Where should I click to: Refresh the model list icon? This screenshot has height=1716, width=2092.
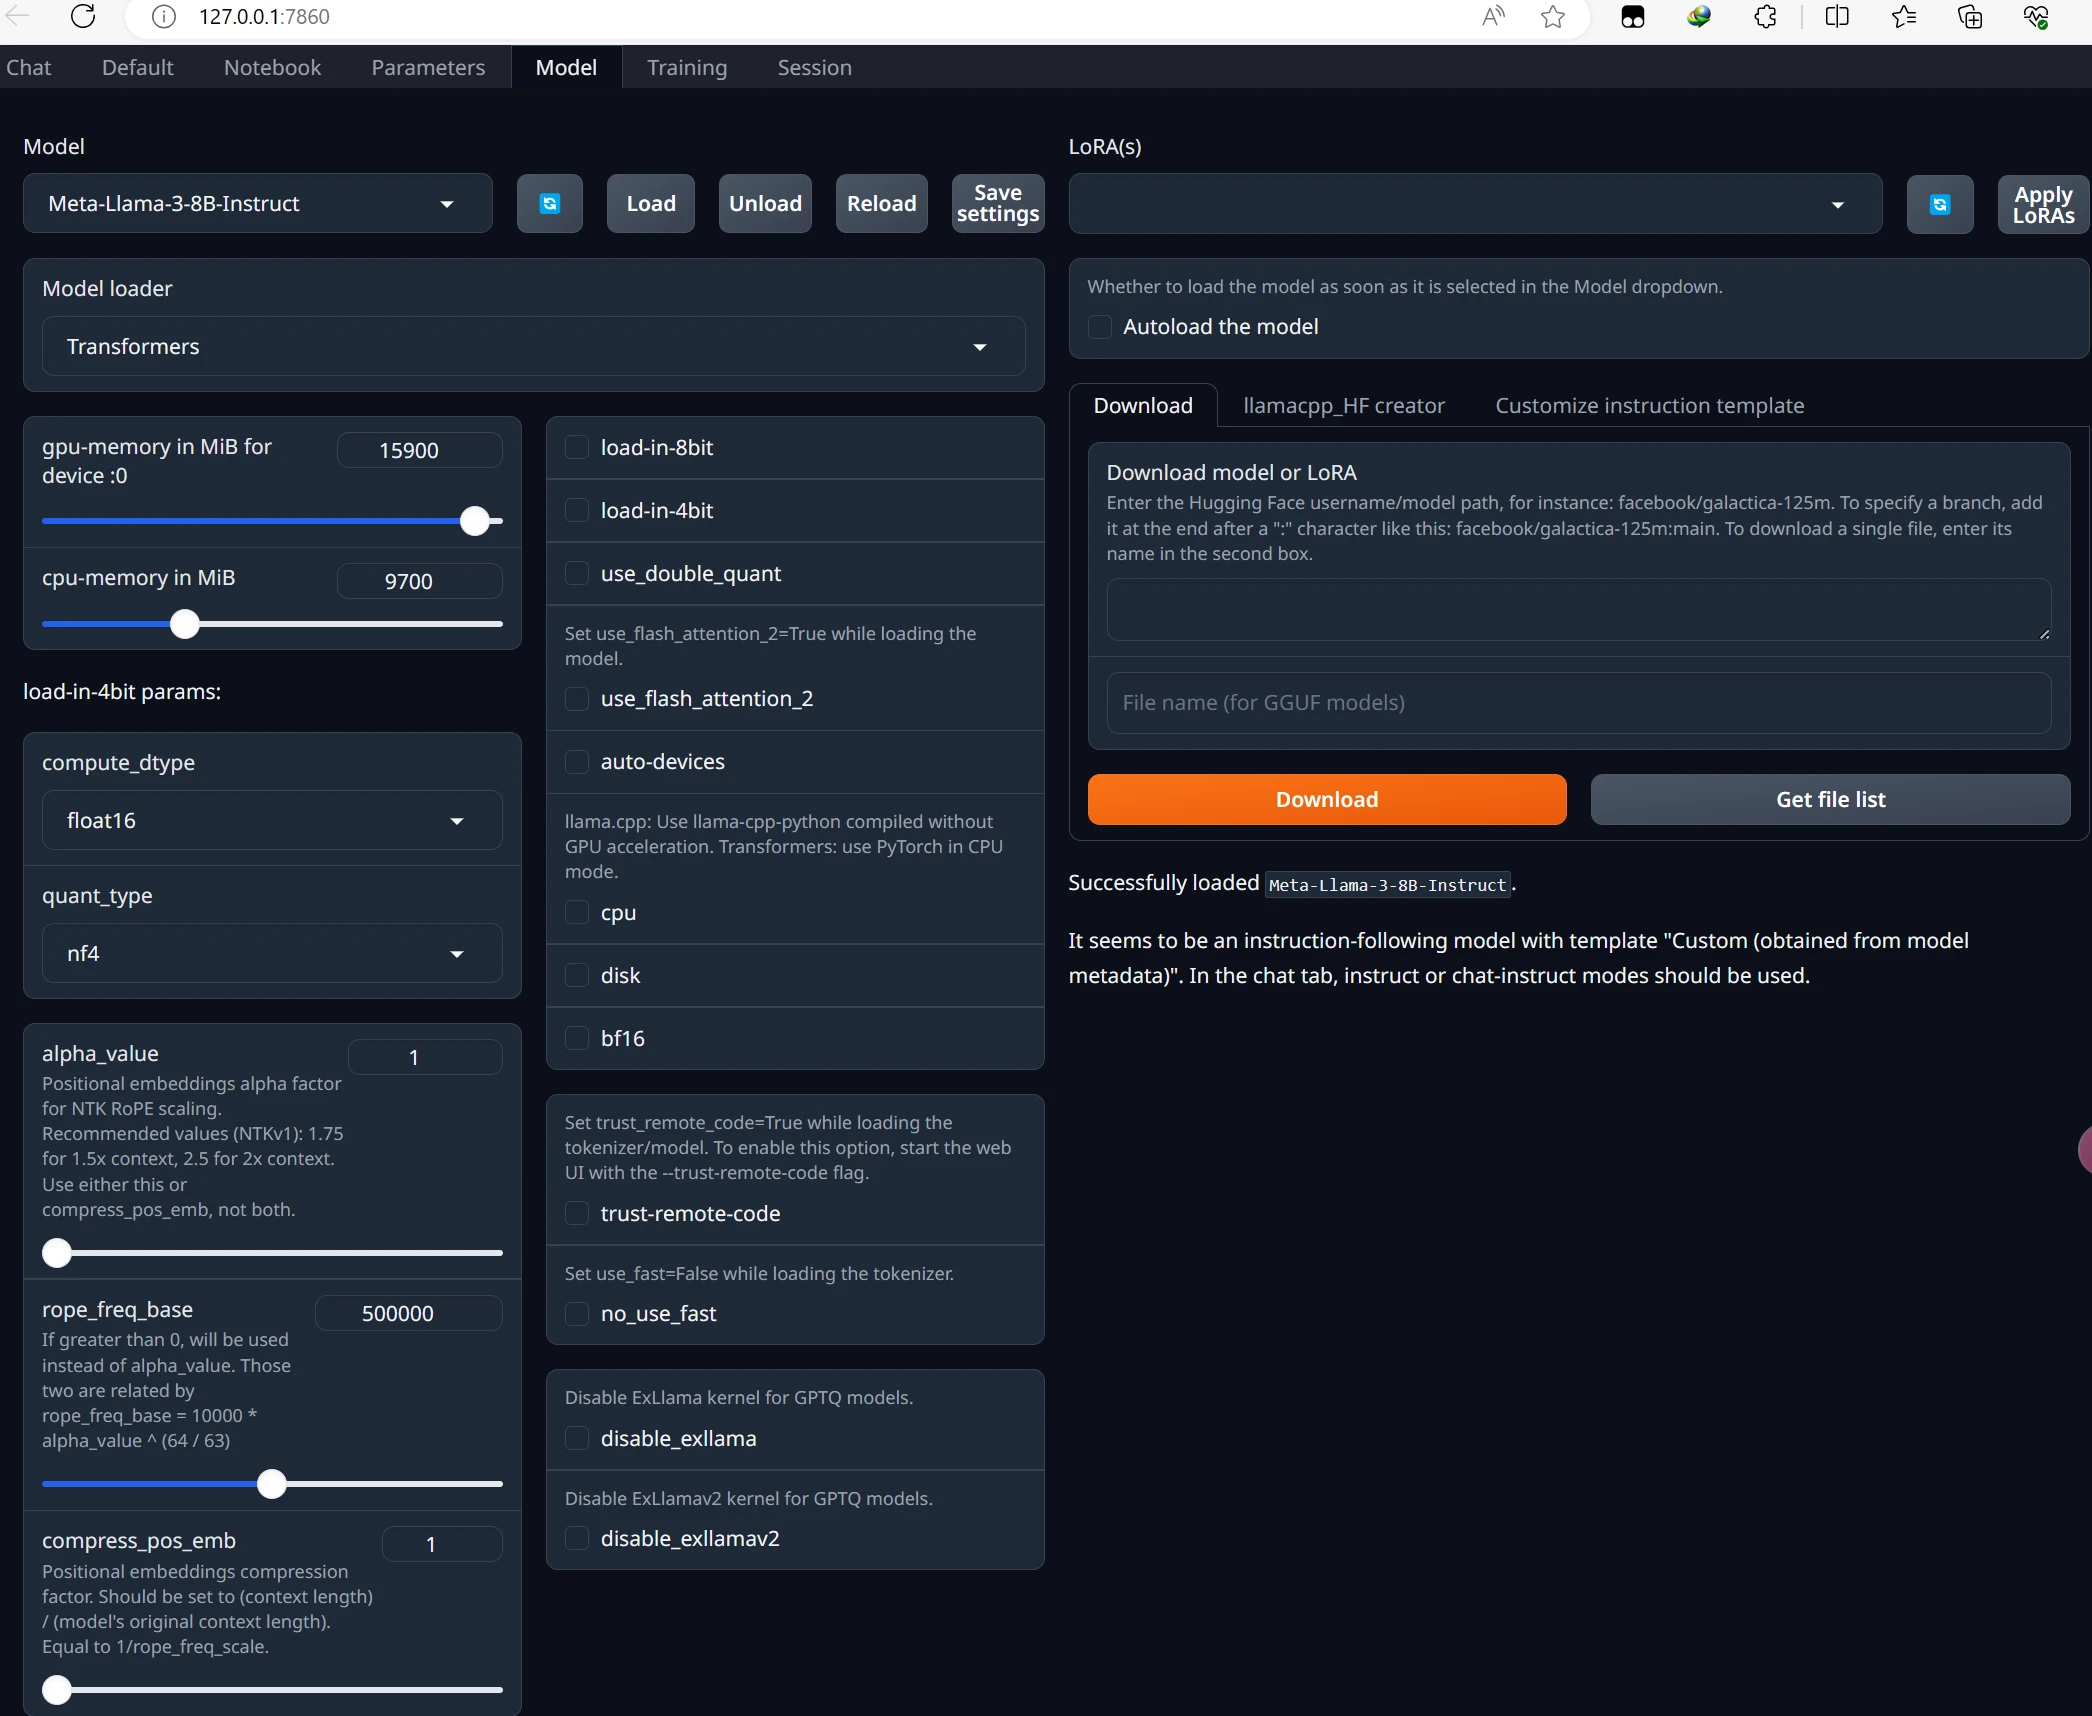[x=549, y=203]
